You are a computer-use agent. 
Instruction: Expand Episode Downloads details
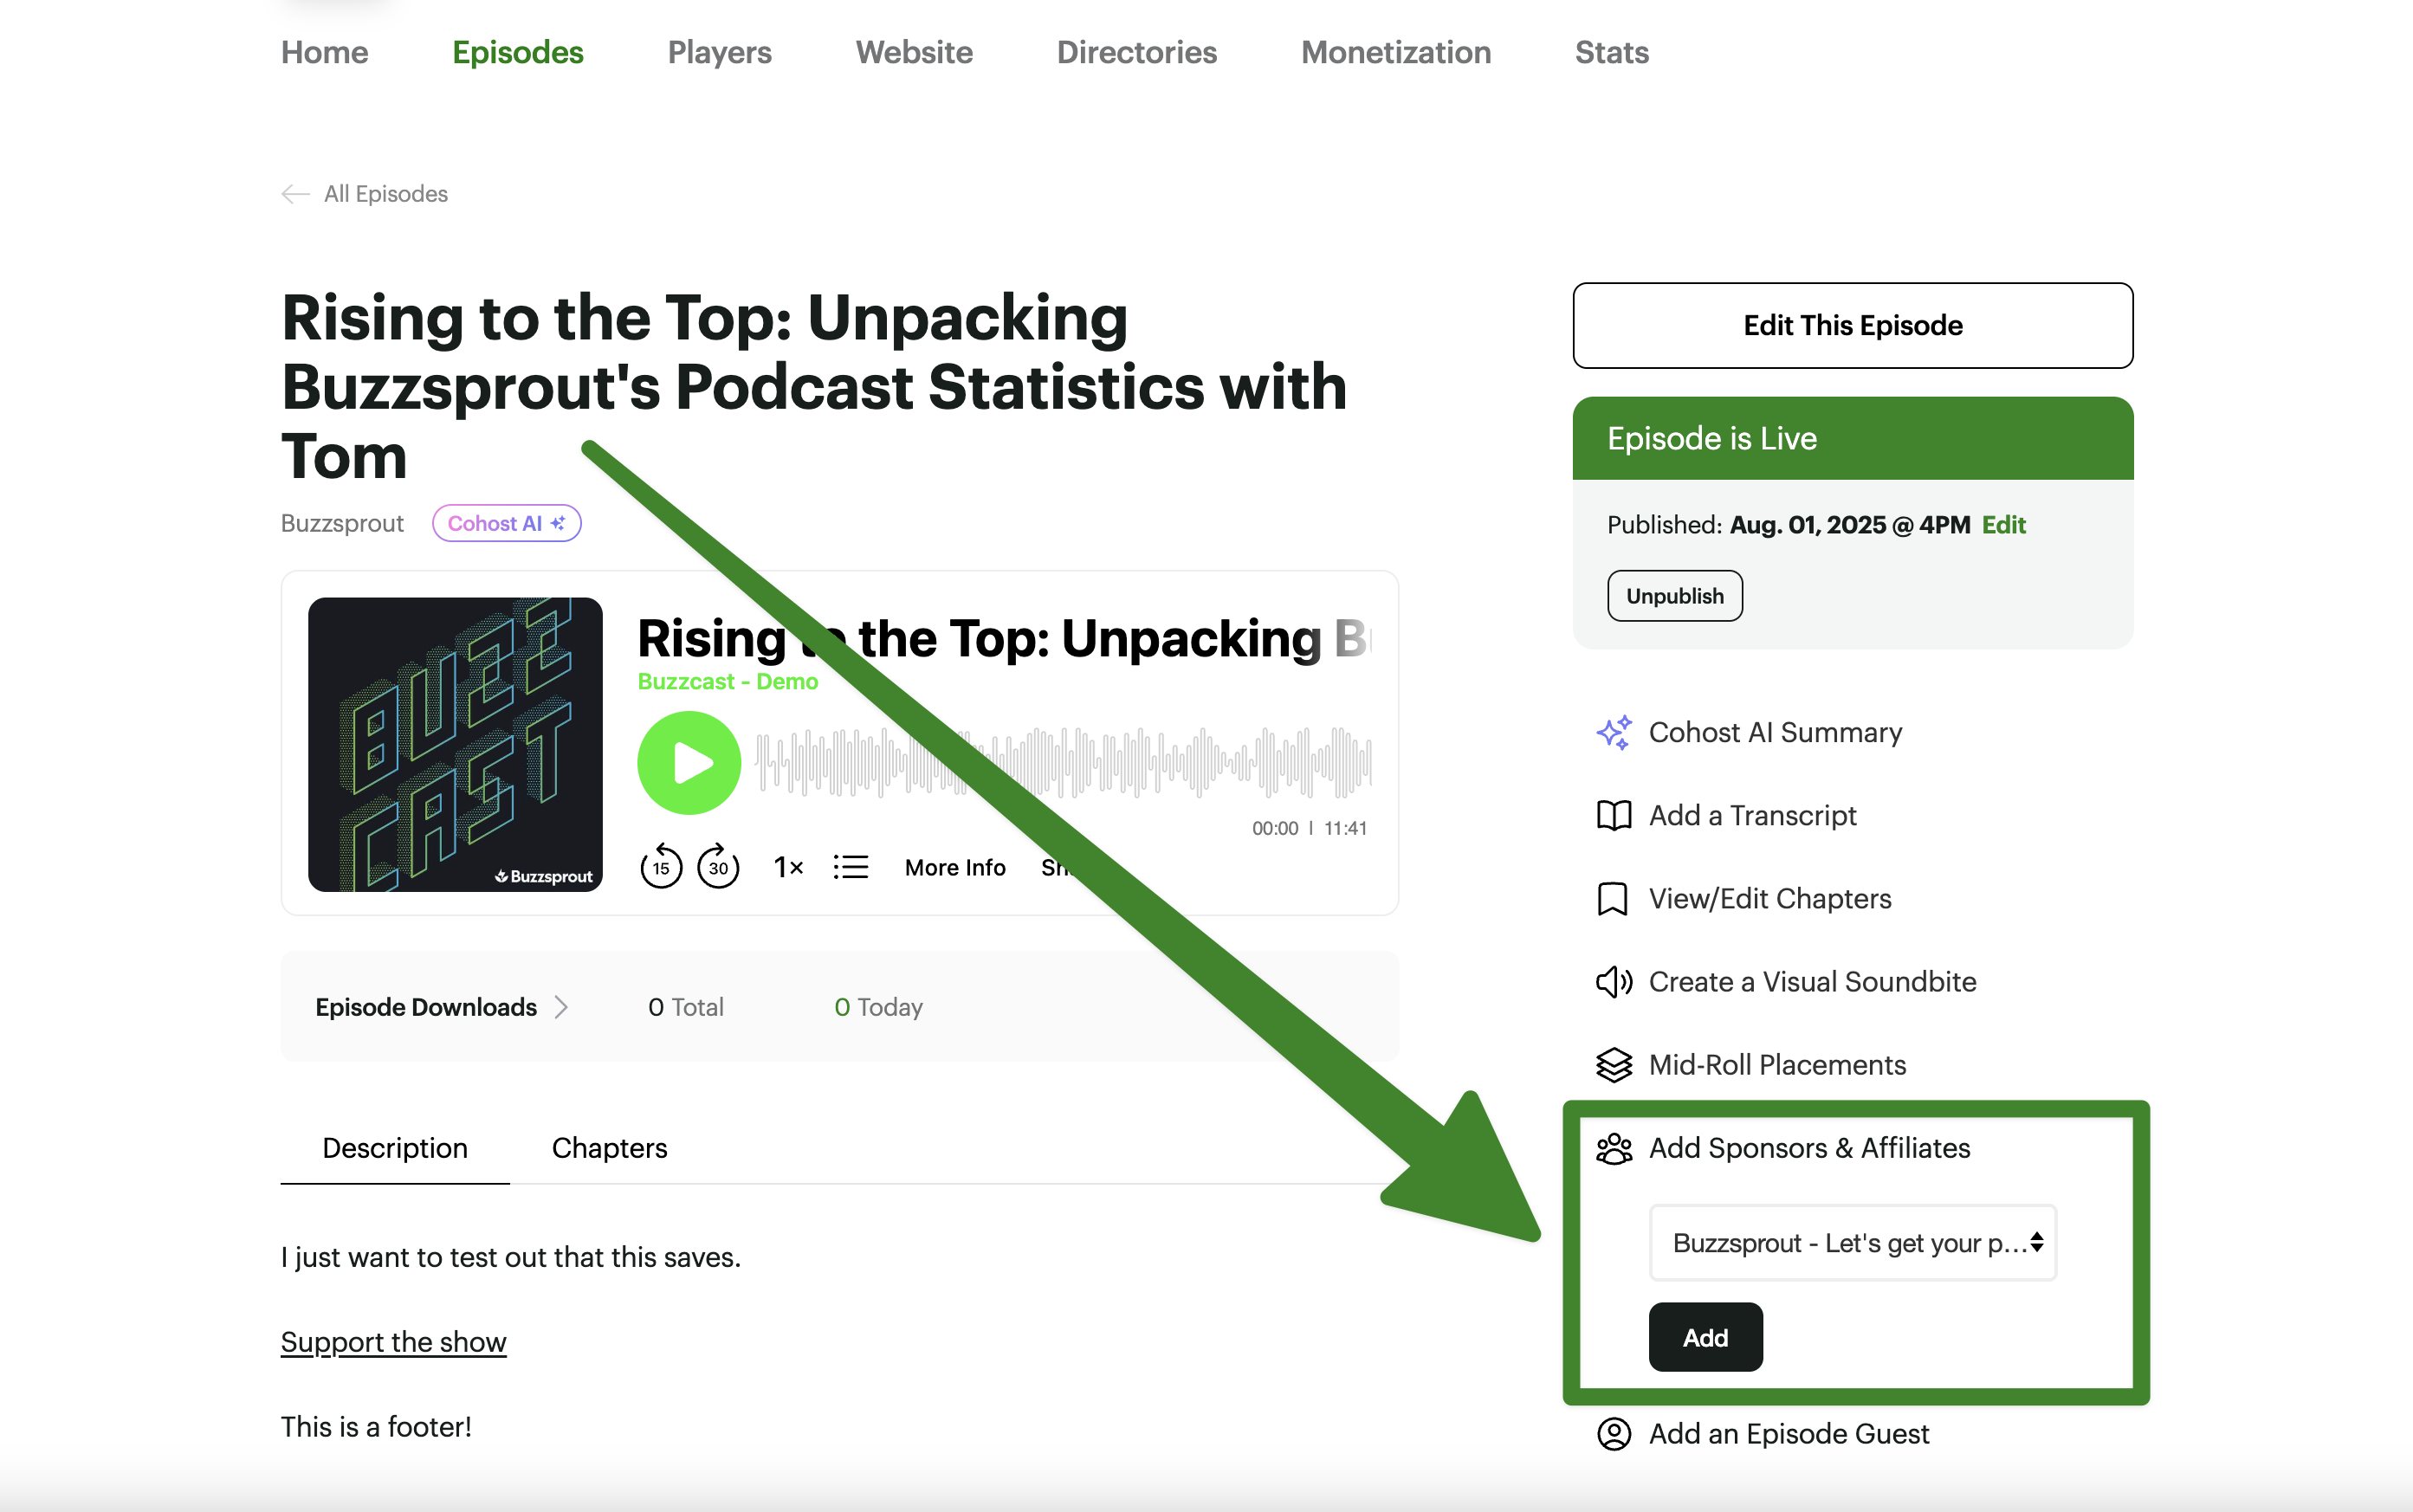point(442,1007)
